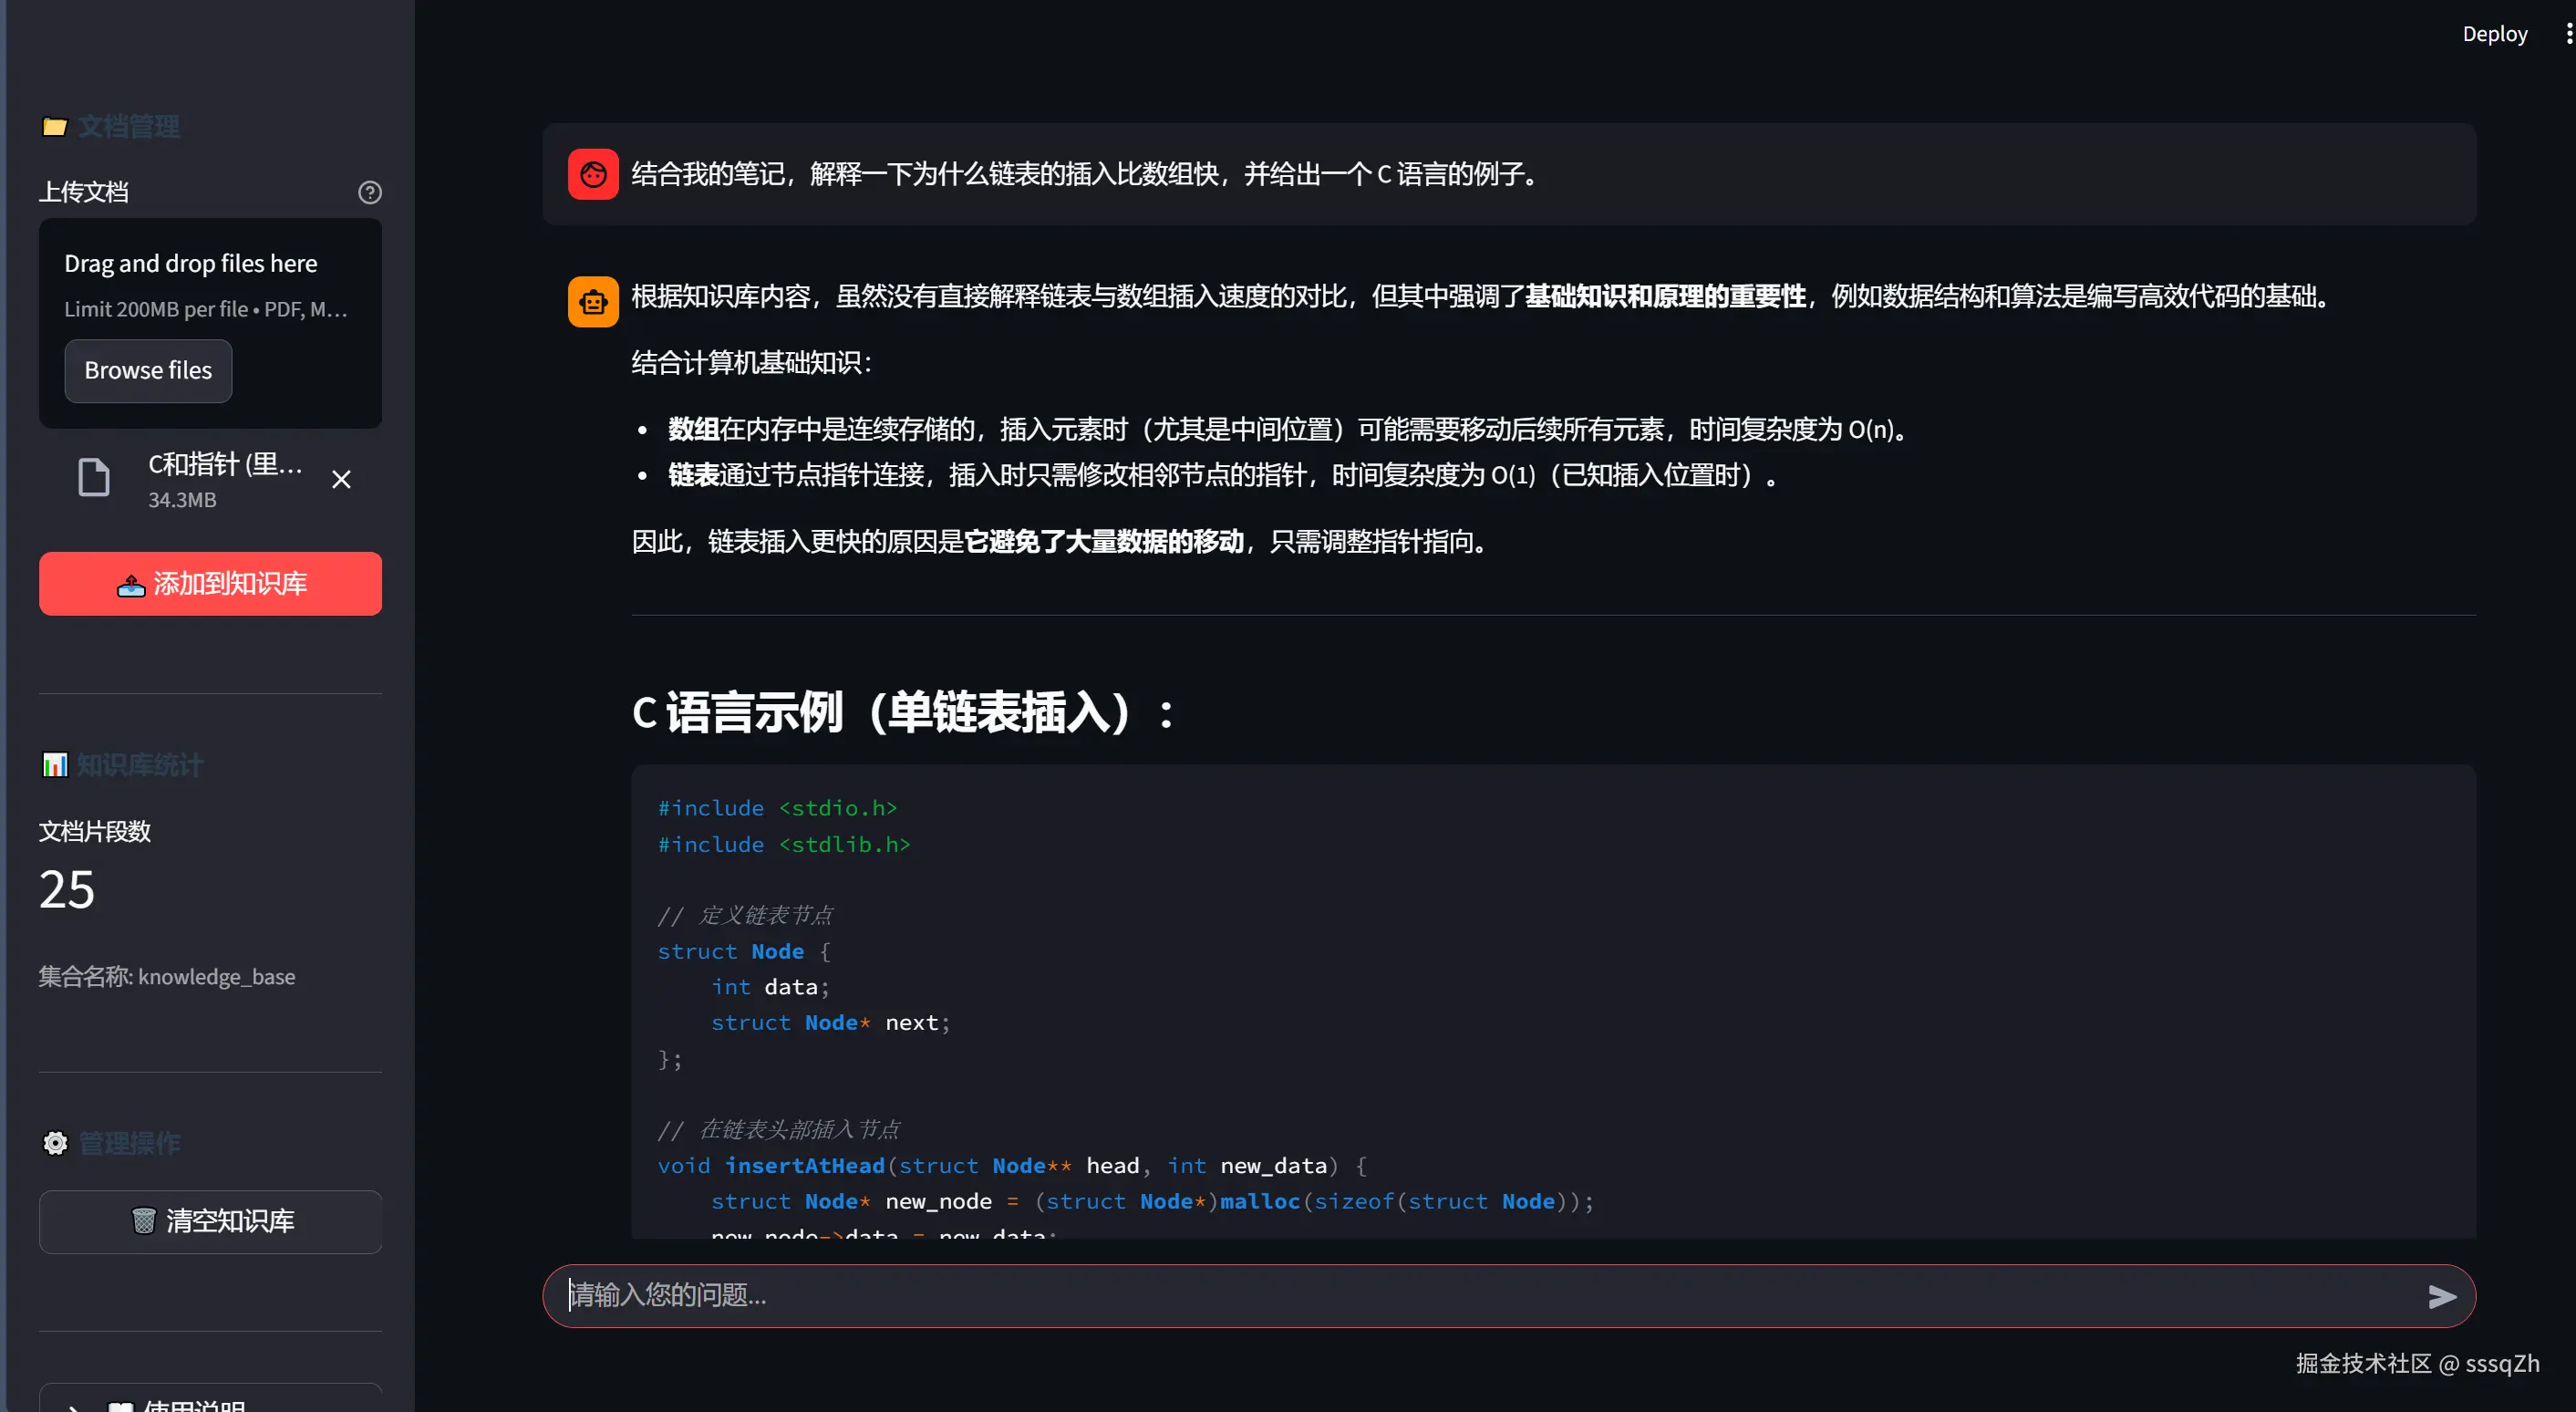Click the bar-chart icon beside 知识库统计

click(55, 764)
